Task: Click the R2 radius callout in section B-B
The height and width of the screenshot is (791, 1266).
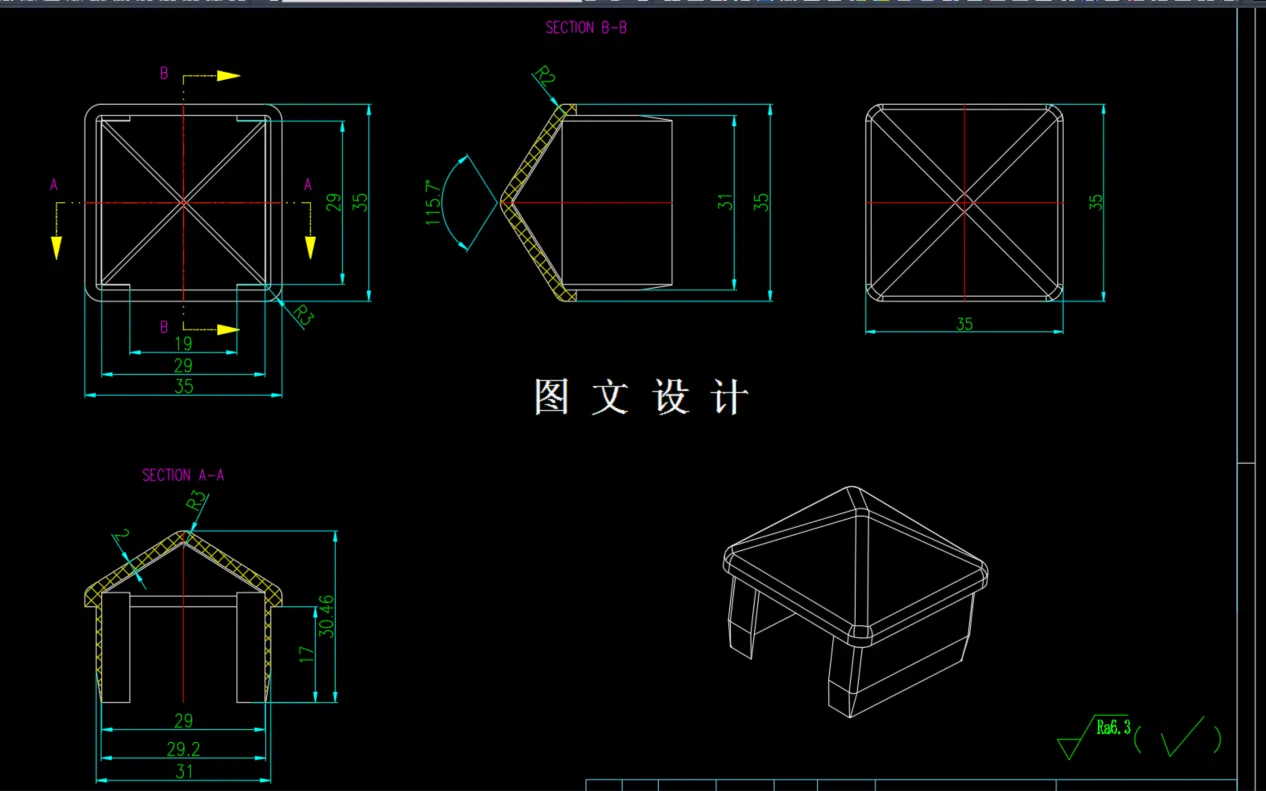Action: pos(545,74)
